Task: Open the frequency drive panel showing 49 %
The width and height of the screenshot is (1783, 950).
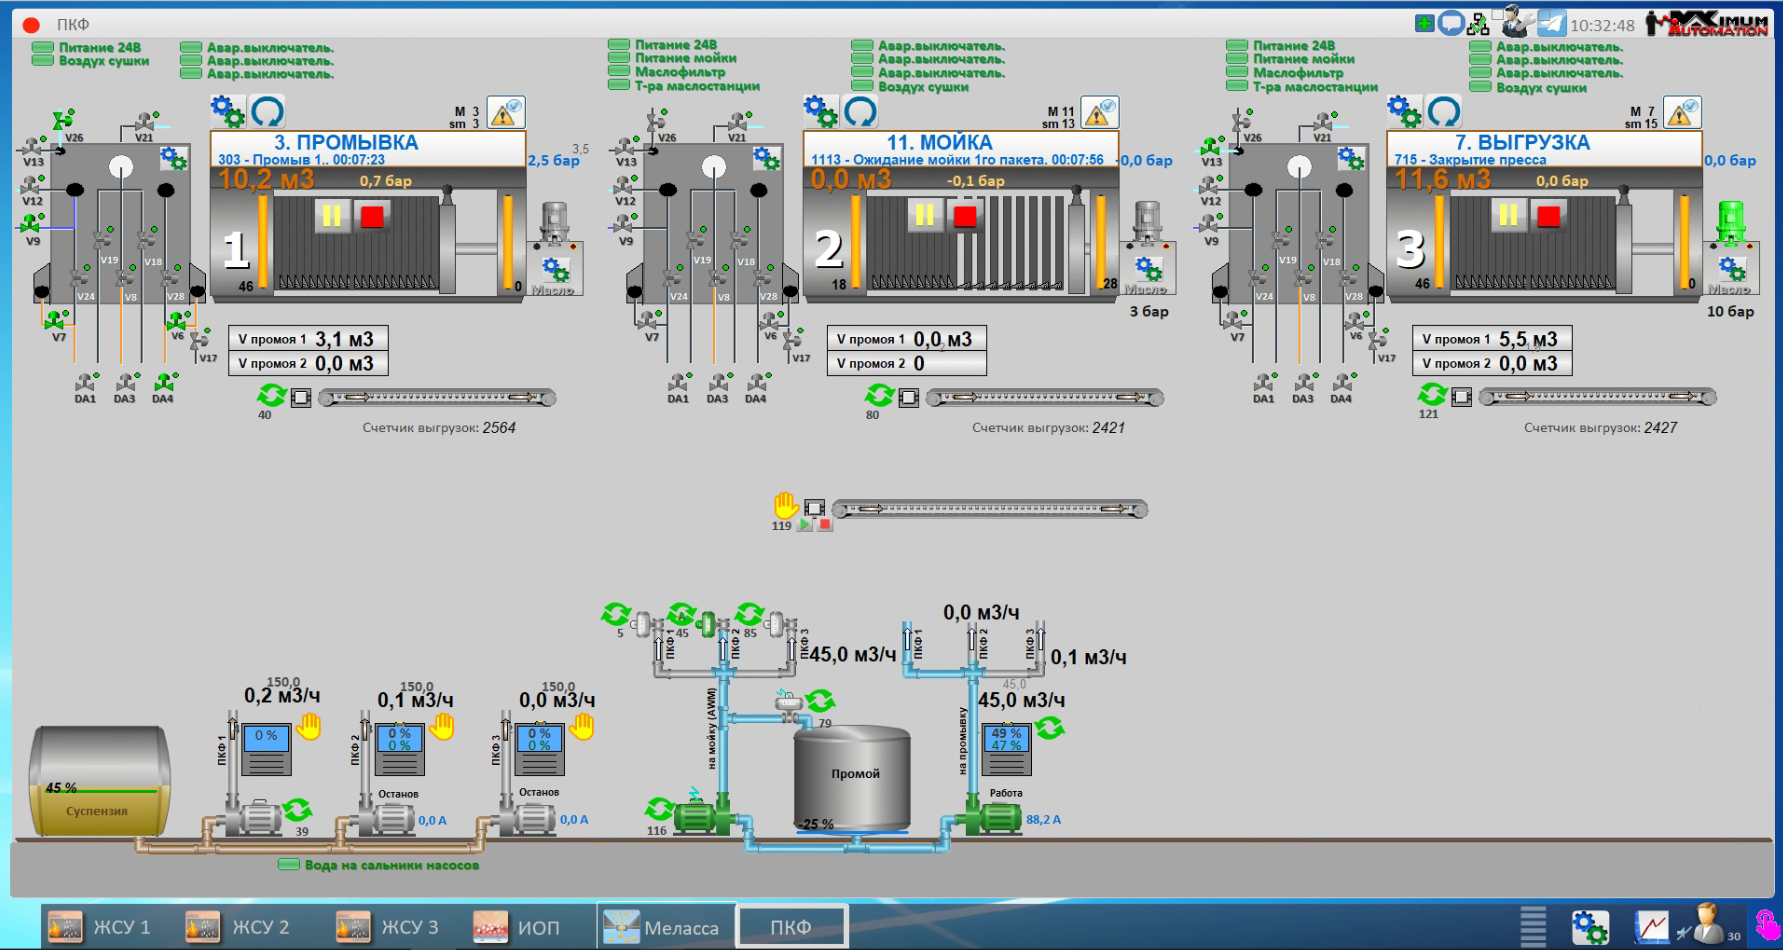Action: pos(1006,750)
